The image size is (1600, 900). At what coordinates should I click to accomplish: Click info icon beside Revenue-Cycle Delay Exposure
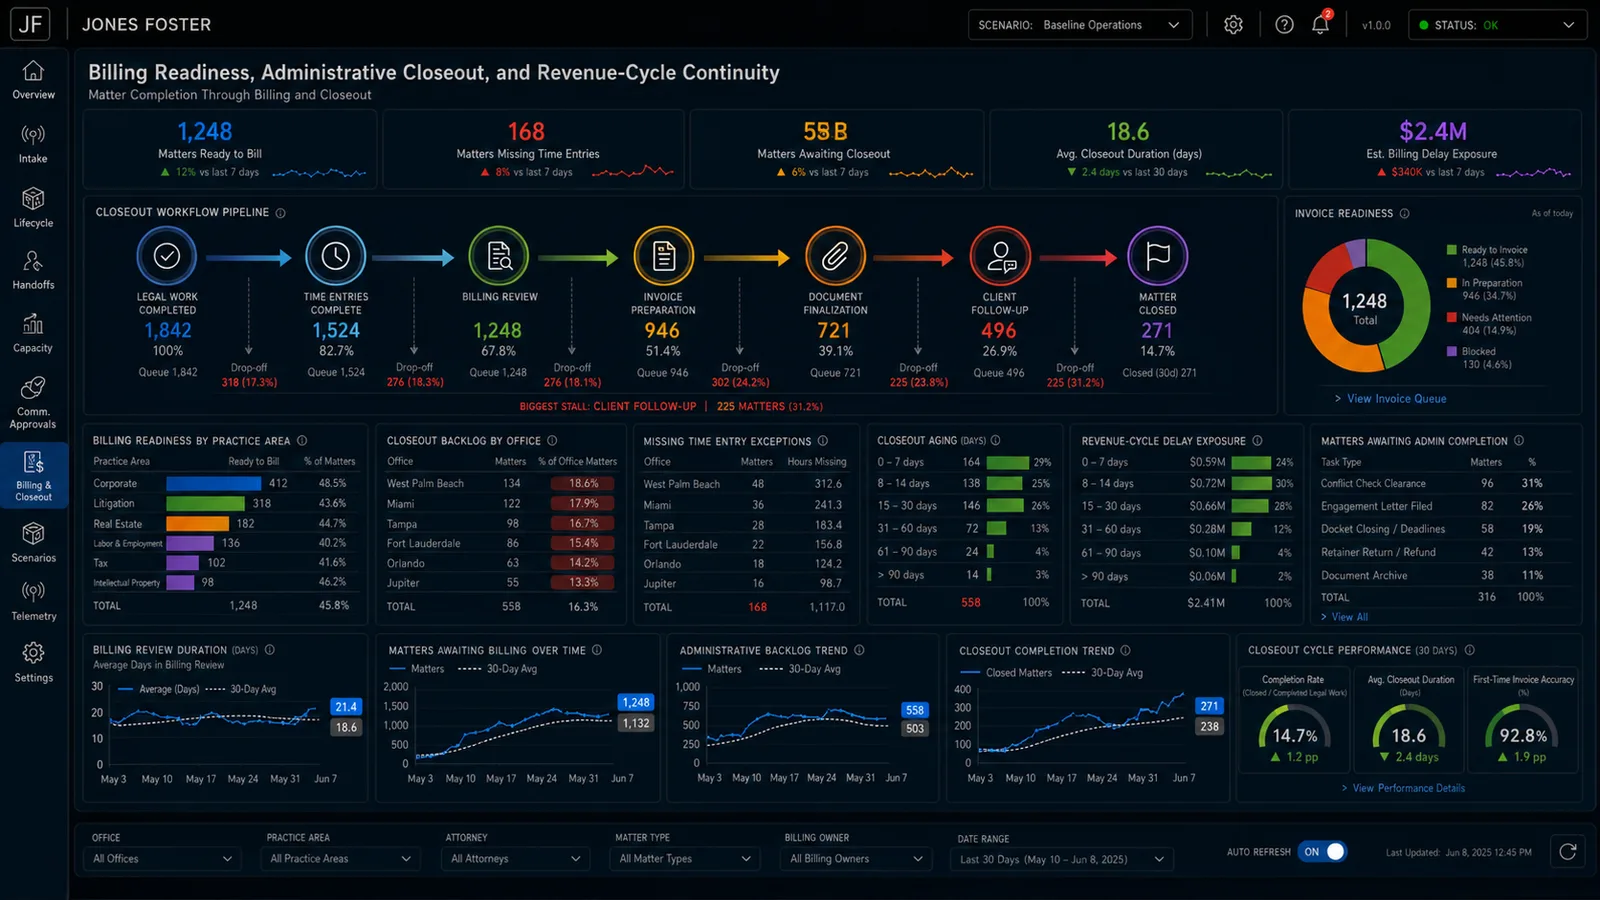coord(1257,441)
